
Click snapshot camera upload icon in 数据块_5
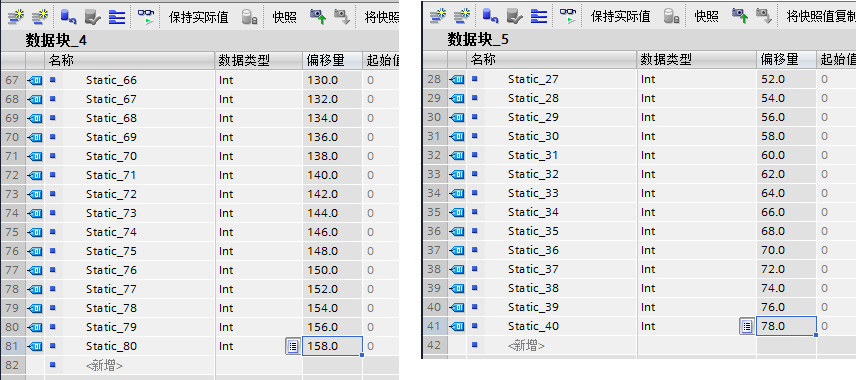[740, 16]
